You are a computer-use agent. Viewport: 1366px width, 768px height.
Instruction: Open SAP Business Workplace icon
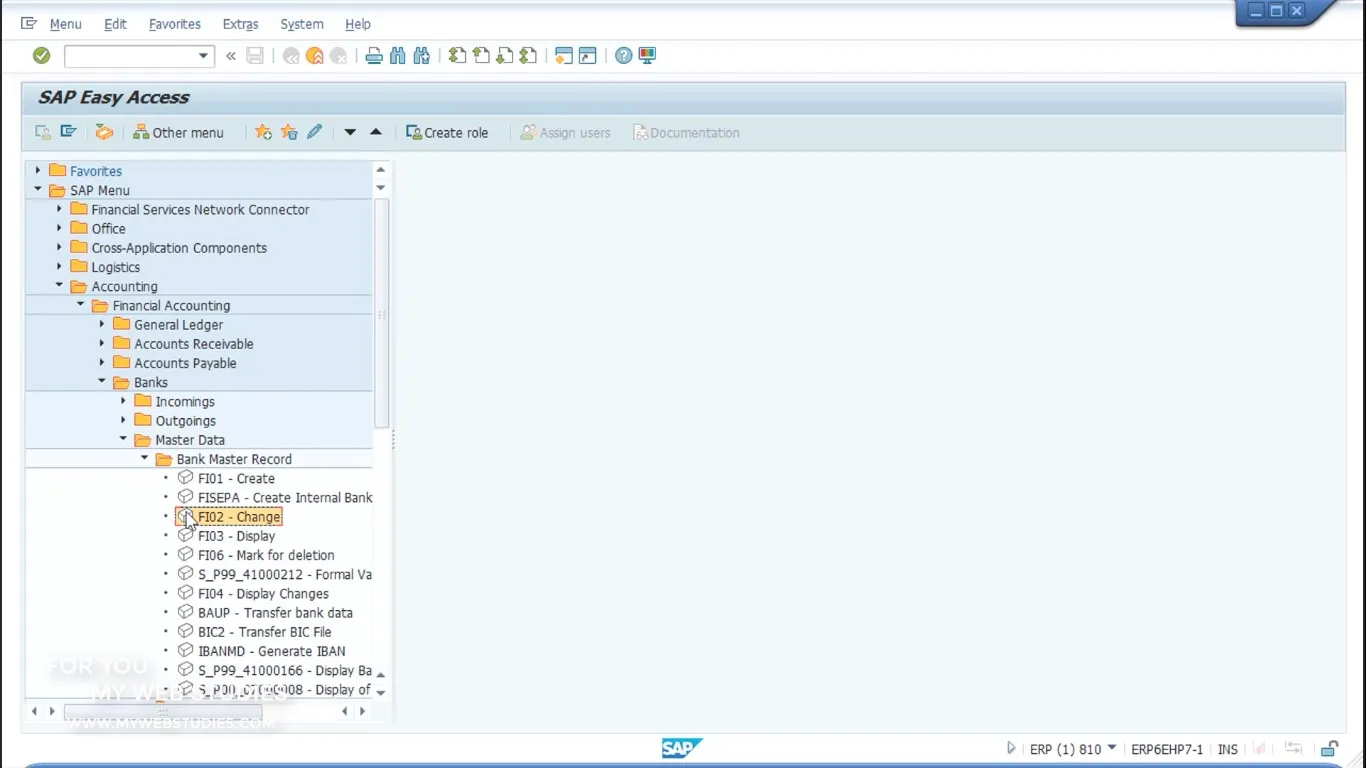click(x=104, y=132)
